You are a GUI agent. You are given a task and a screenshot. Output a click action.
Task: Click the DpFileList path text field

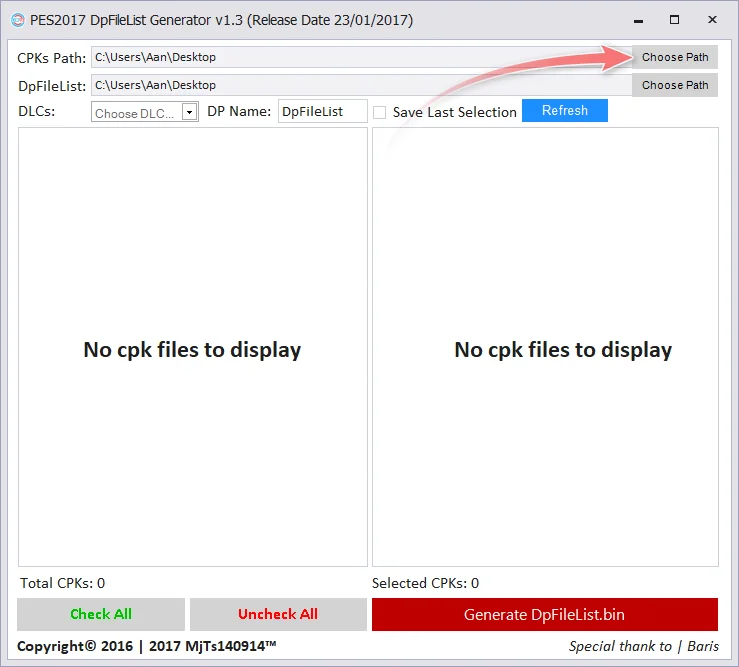(x=361, y=85)
